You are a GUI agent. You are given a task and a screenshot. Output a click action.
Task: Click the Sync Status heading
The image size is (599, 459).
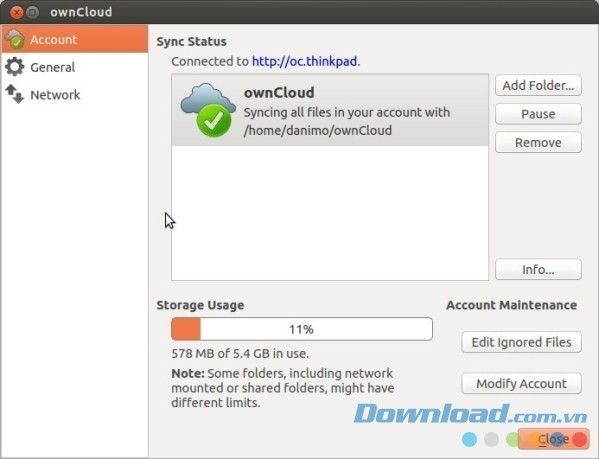tap(191, 42)
